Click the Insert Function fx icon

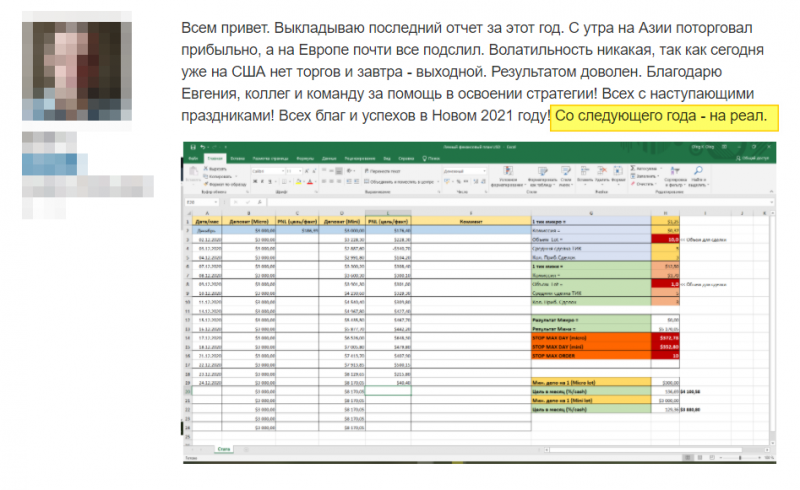260,202
